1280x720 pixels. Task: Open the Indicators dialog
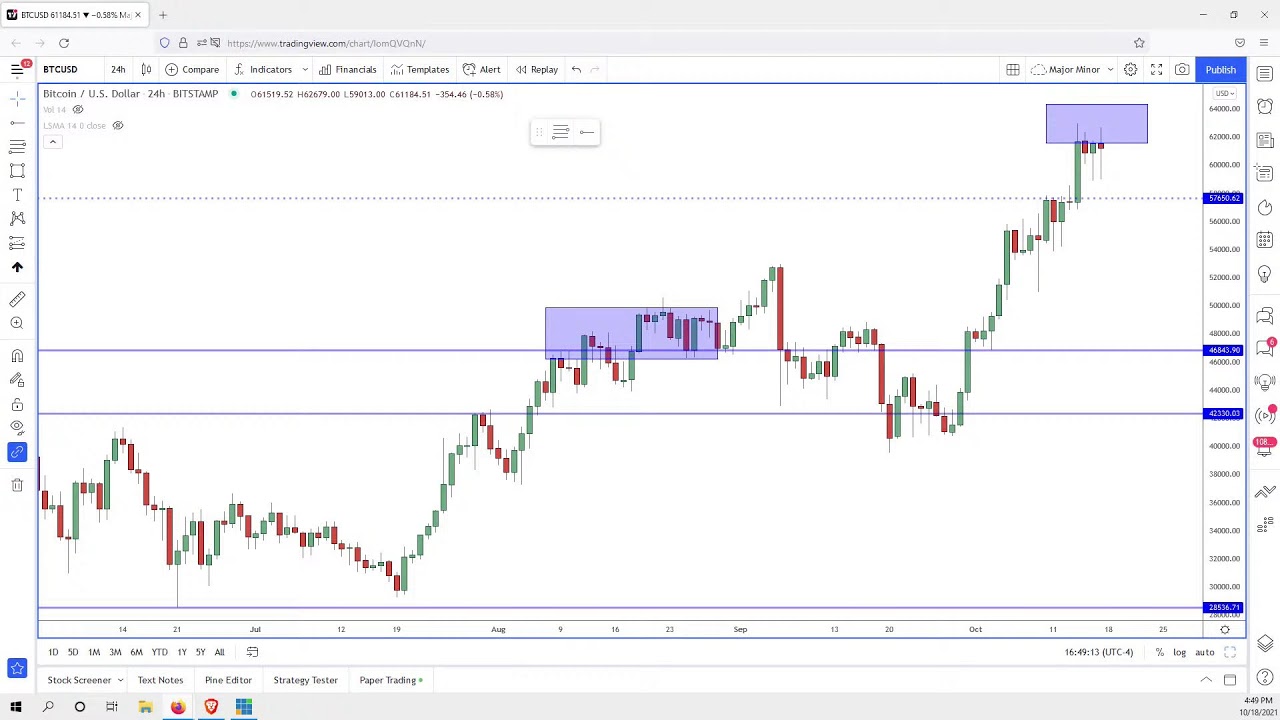[x=263, y=69]
